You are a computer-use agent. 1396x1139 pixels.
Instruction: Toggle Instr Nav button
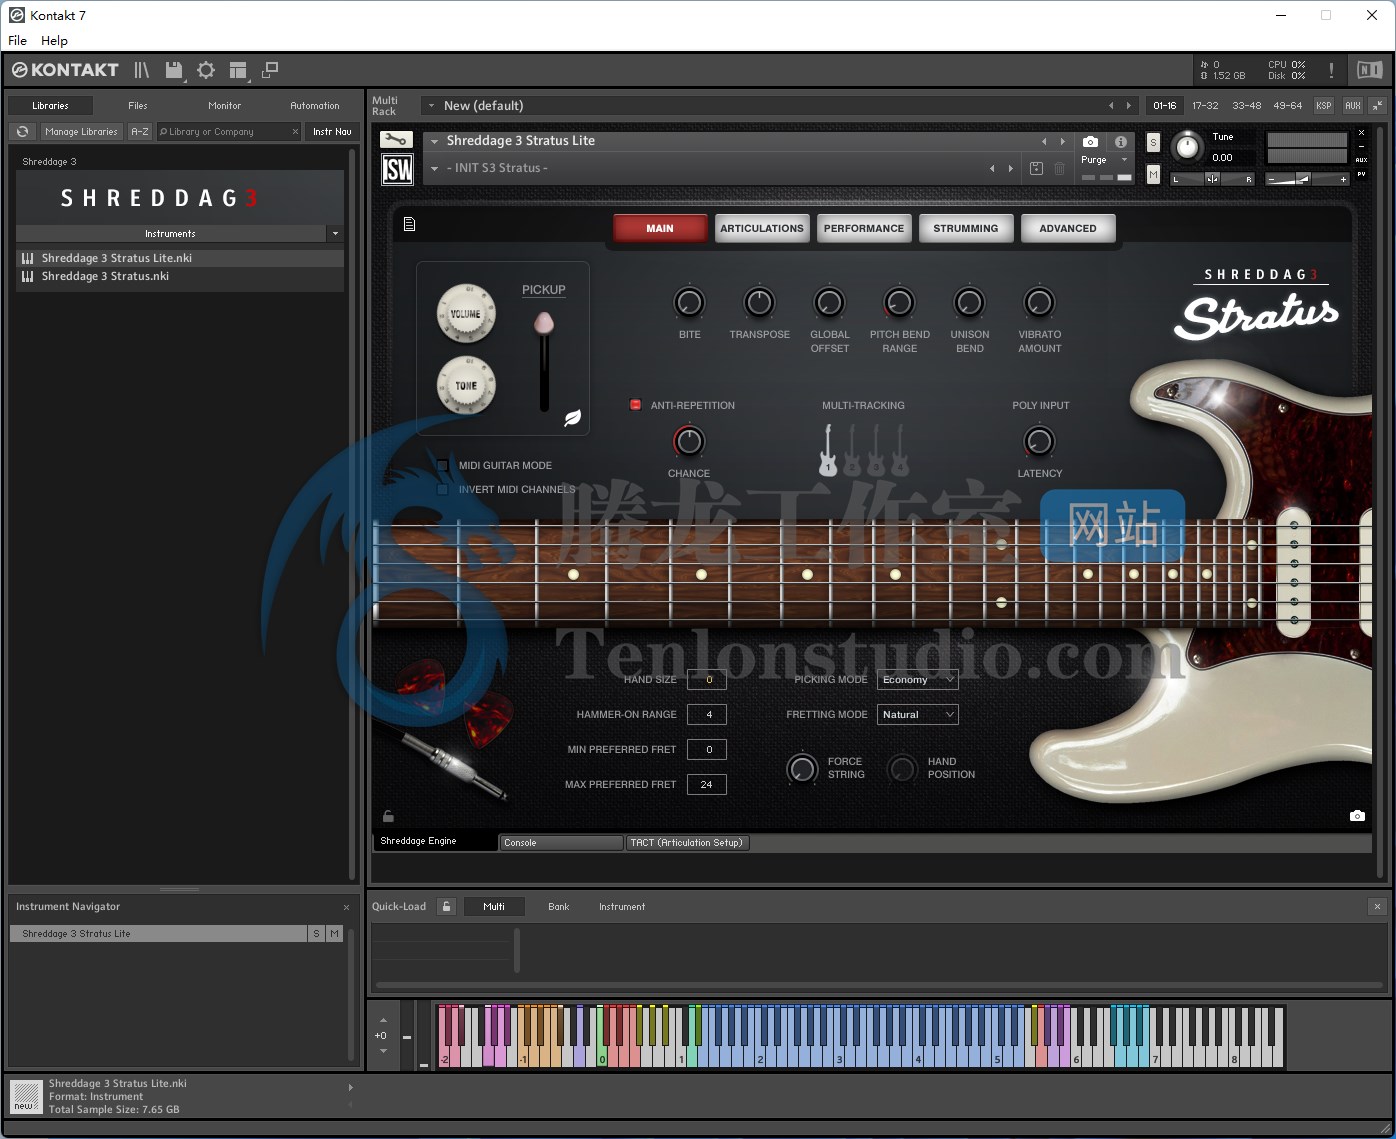(332, 131)
